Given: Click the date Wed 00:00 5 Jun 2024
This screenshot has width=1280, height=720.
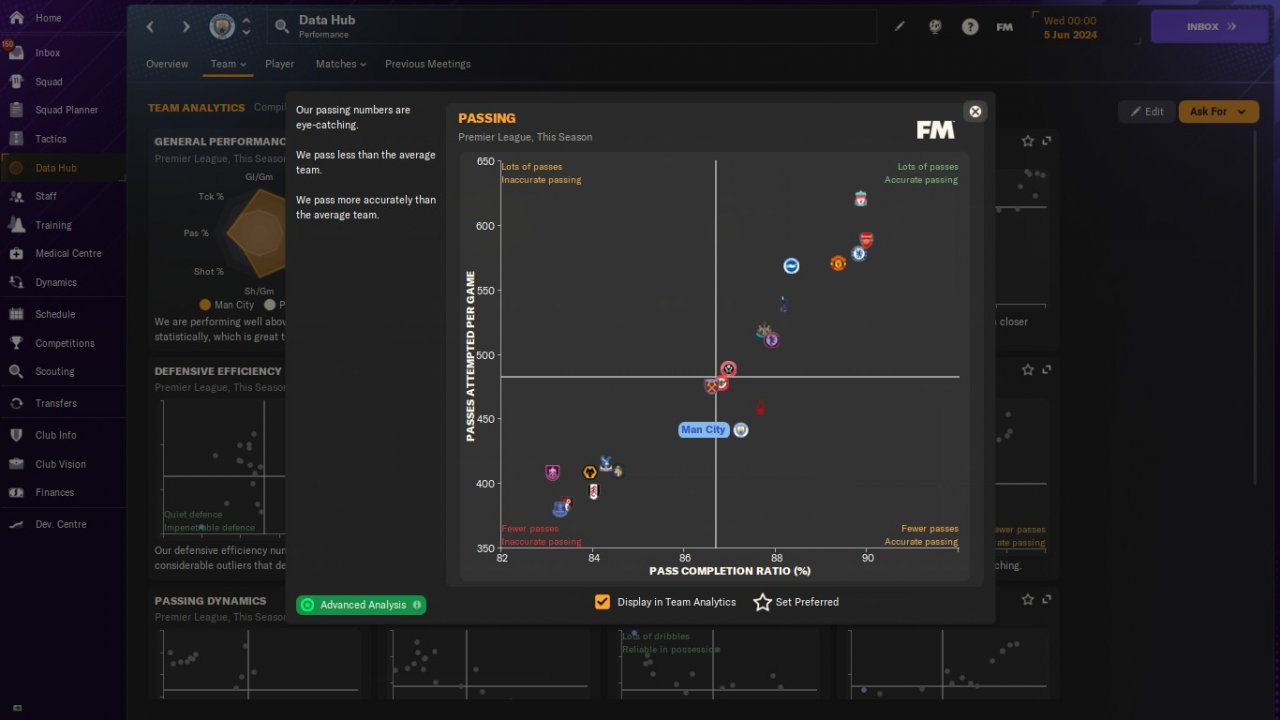Looking at the screenshot, I should click(x=1070, y=27).
